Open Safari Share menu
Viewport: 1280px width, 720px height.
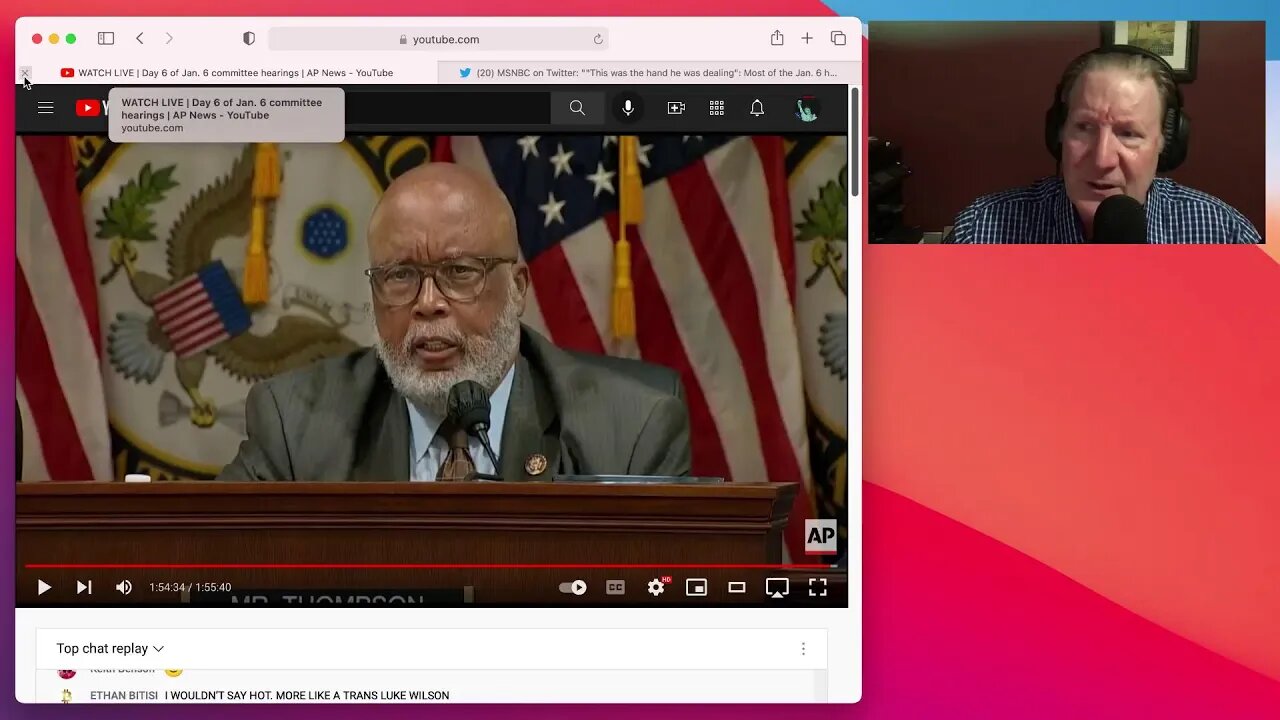pos(777,38)
